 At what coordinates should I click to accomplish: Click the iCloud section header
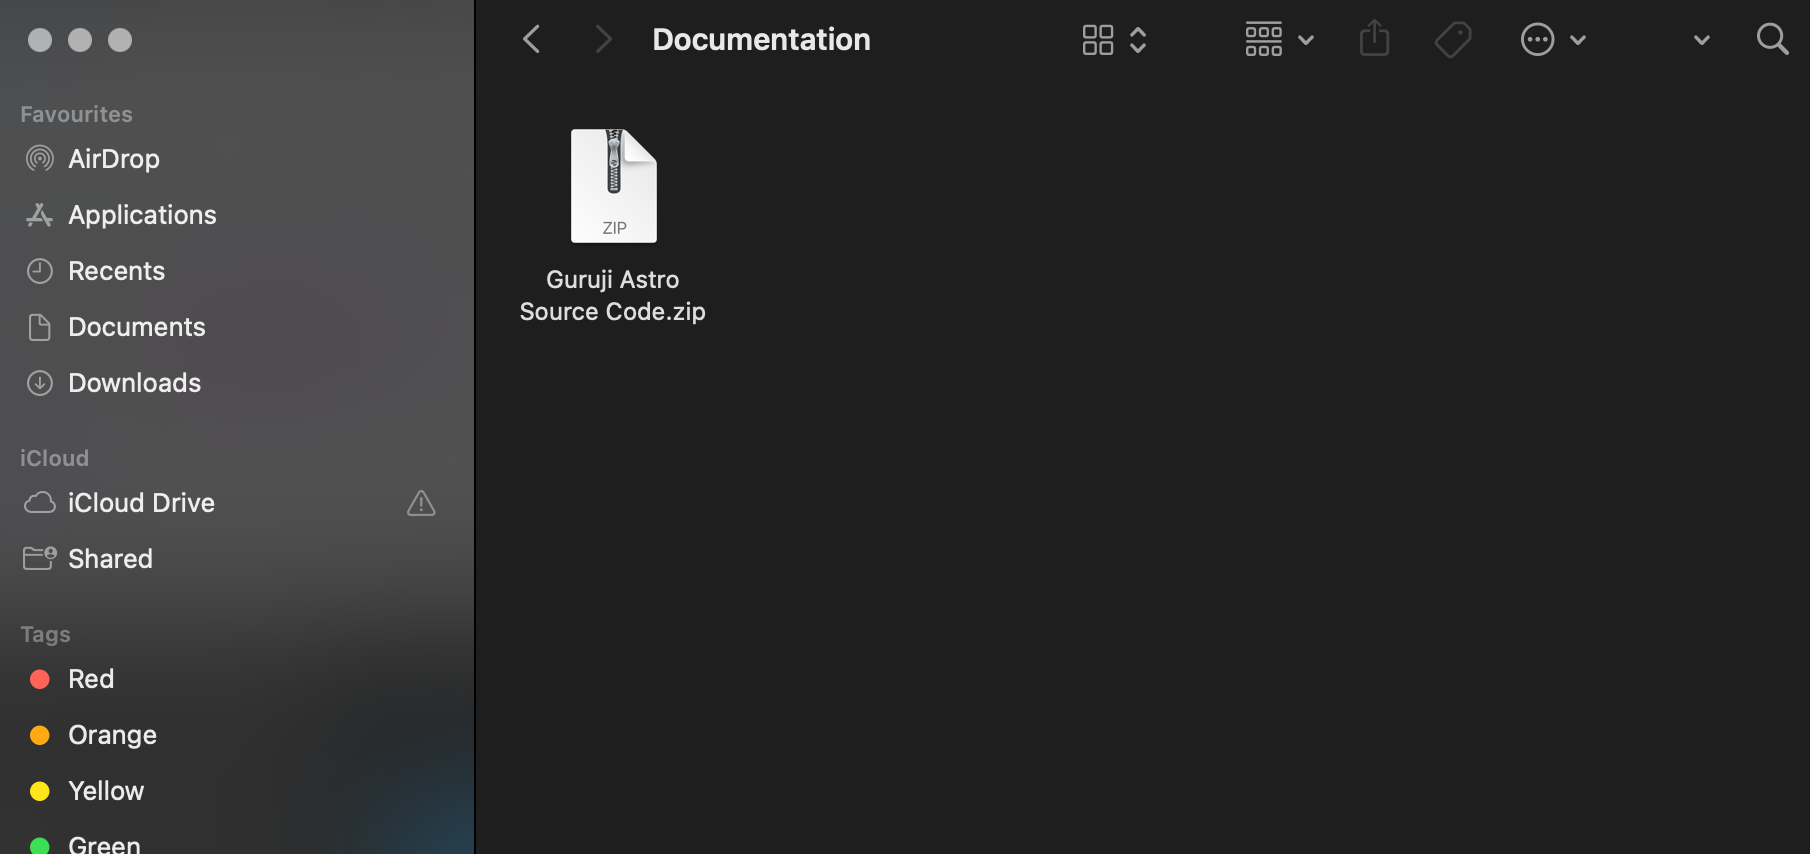(54, 458)
